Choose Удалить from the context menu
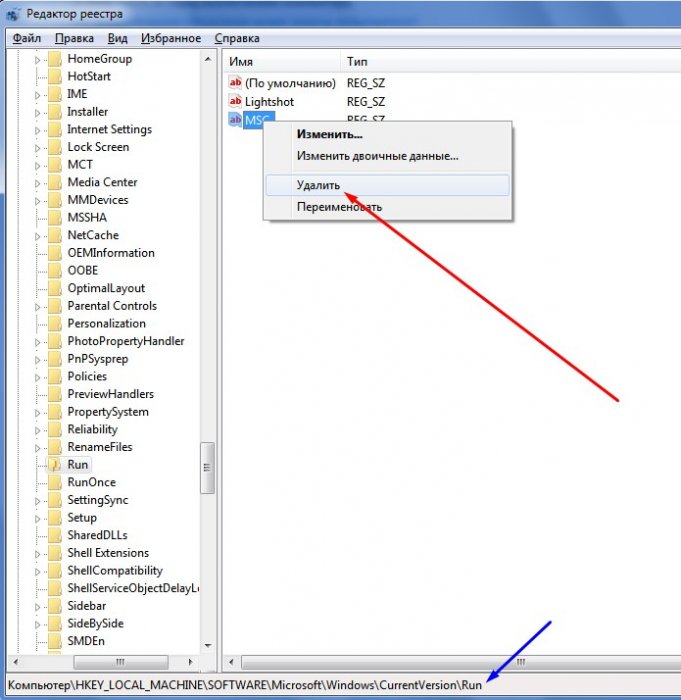Screen dimensions: 681x700 click(x=318, y=186)
